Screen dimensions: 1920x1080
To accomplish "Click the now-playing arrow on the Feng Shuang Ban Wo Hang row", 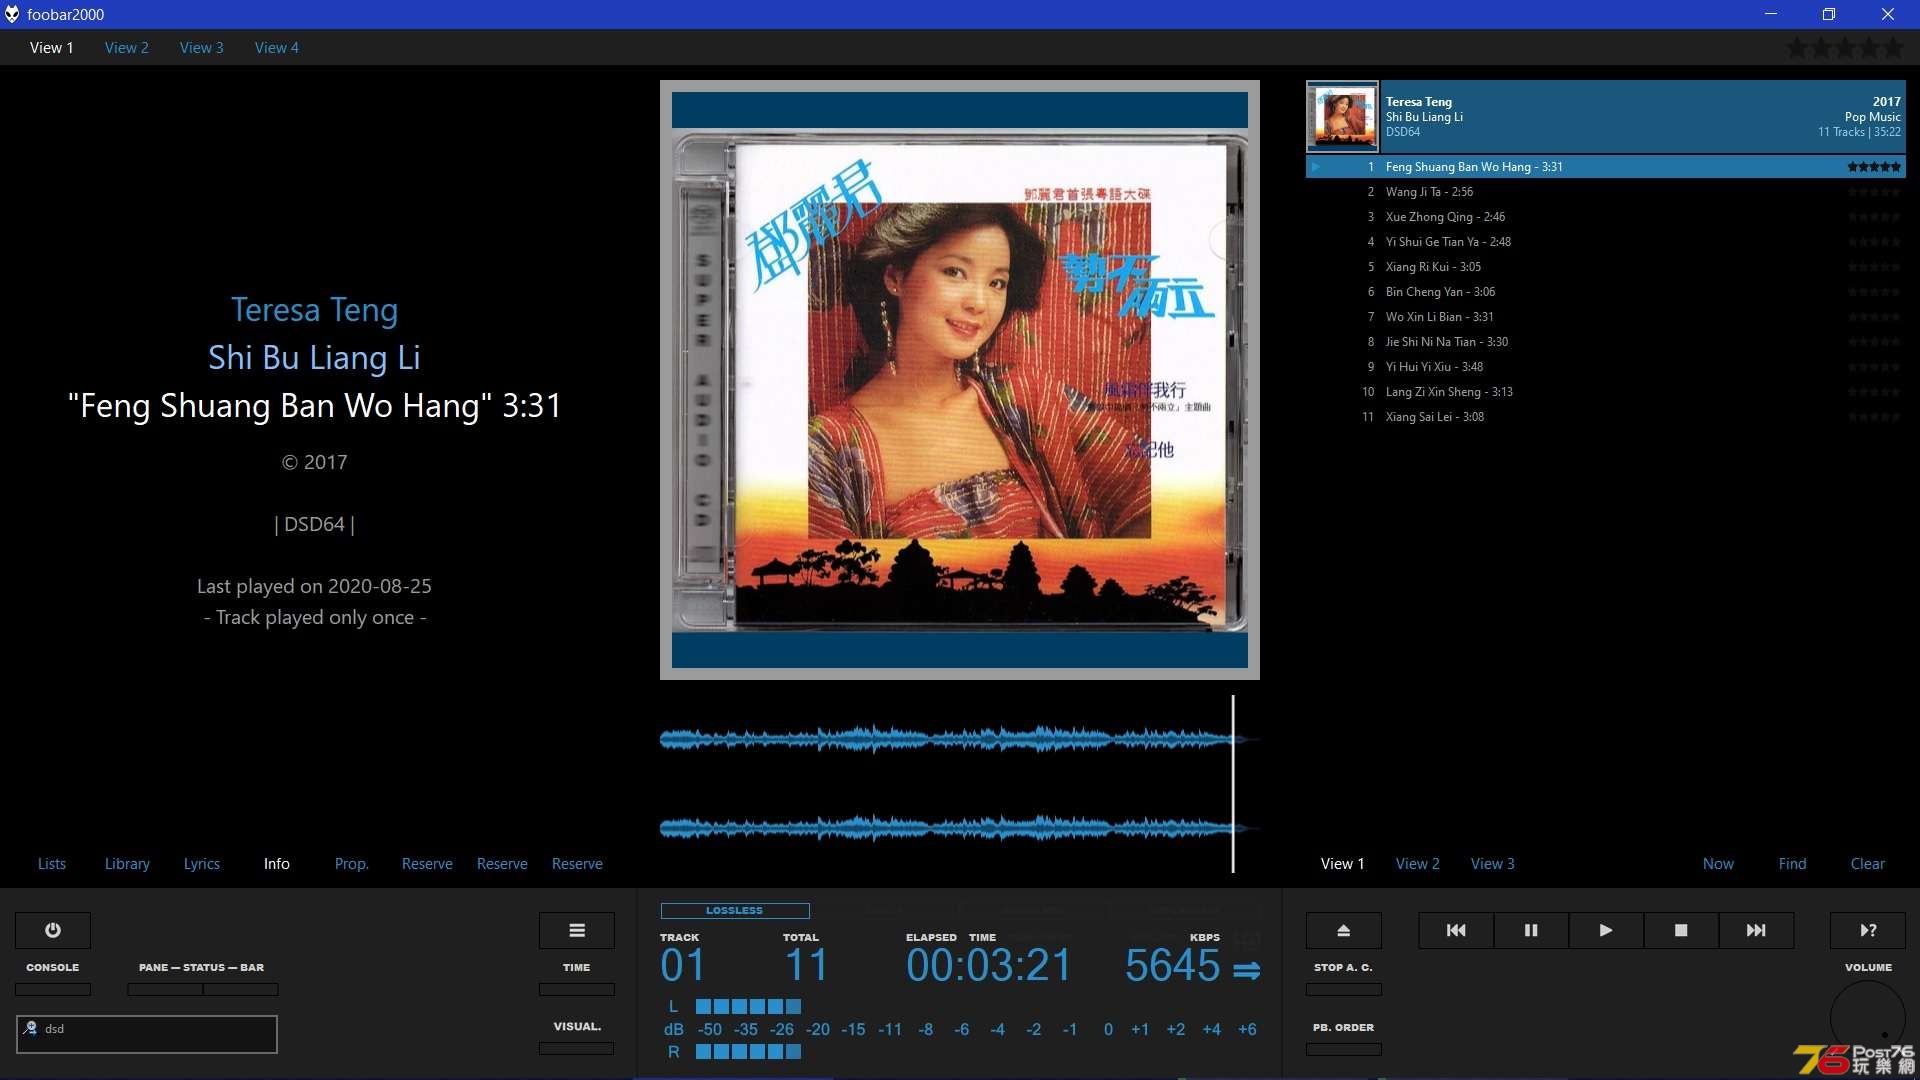I will (1316, 167).
